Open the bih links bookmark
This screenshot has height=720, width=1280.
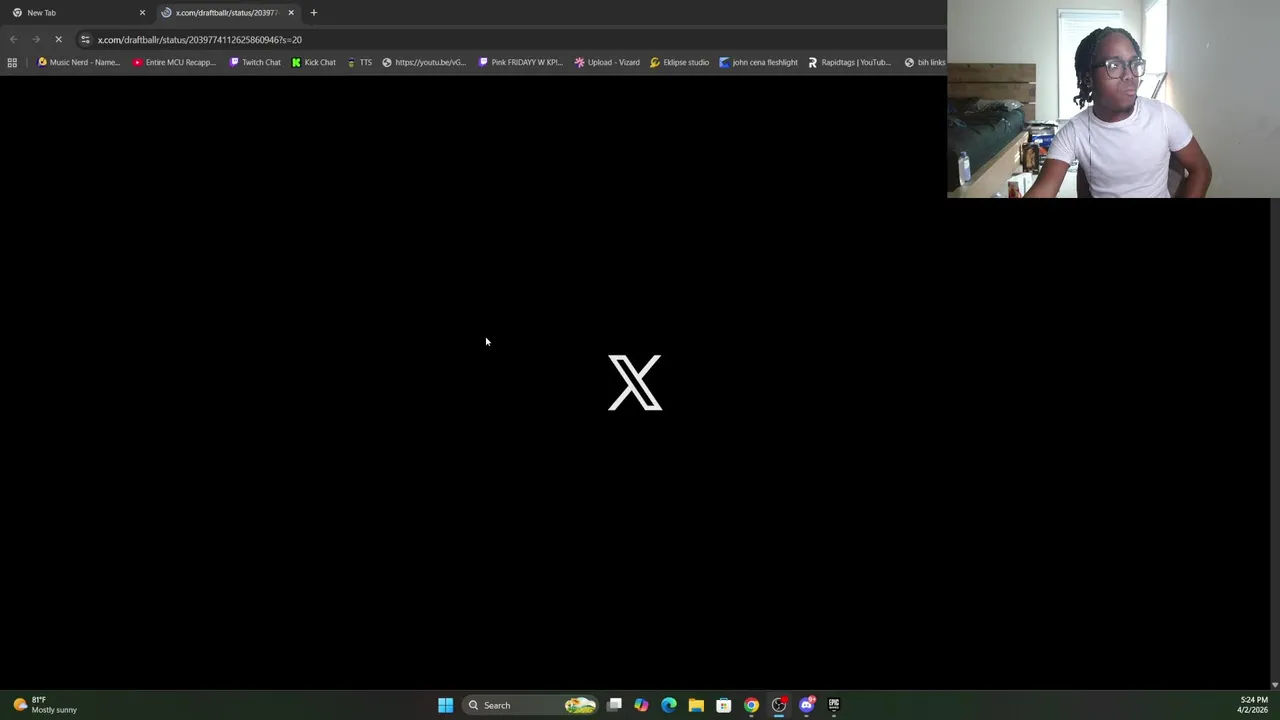924,62
